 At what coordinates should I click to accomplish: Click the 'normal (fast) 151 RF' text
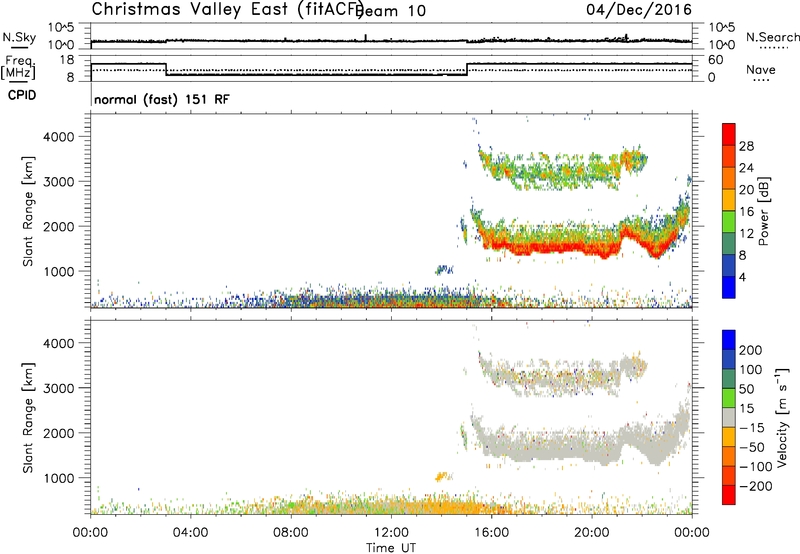point(162,99)
